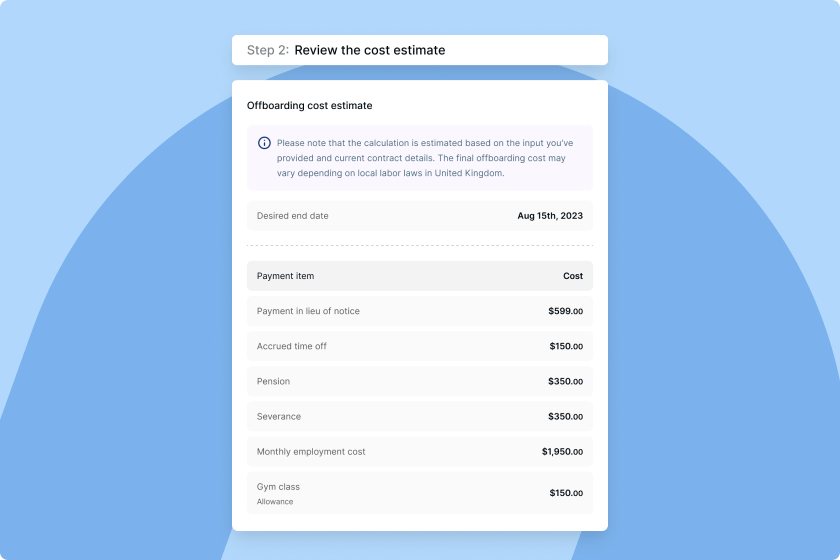Click the Desired end date label
Image resolution: width=840 pixels, height=560 pixels.
click(x=292, y=216)
